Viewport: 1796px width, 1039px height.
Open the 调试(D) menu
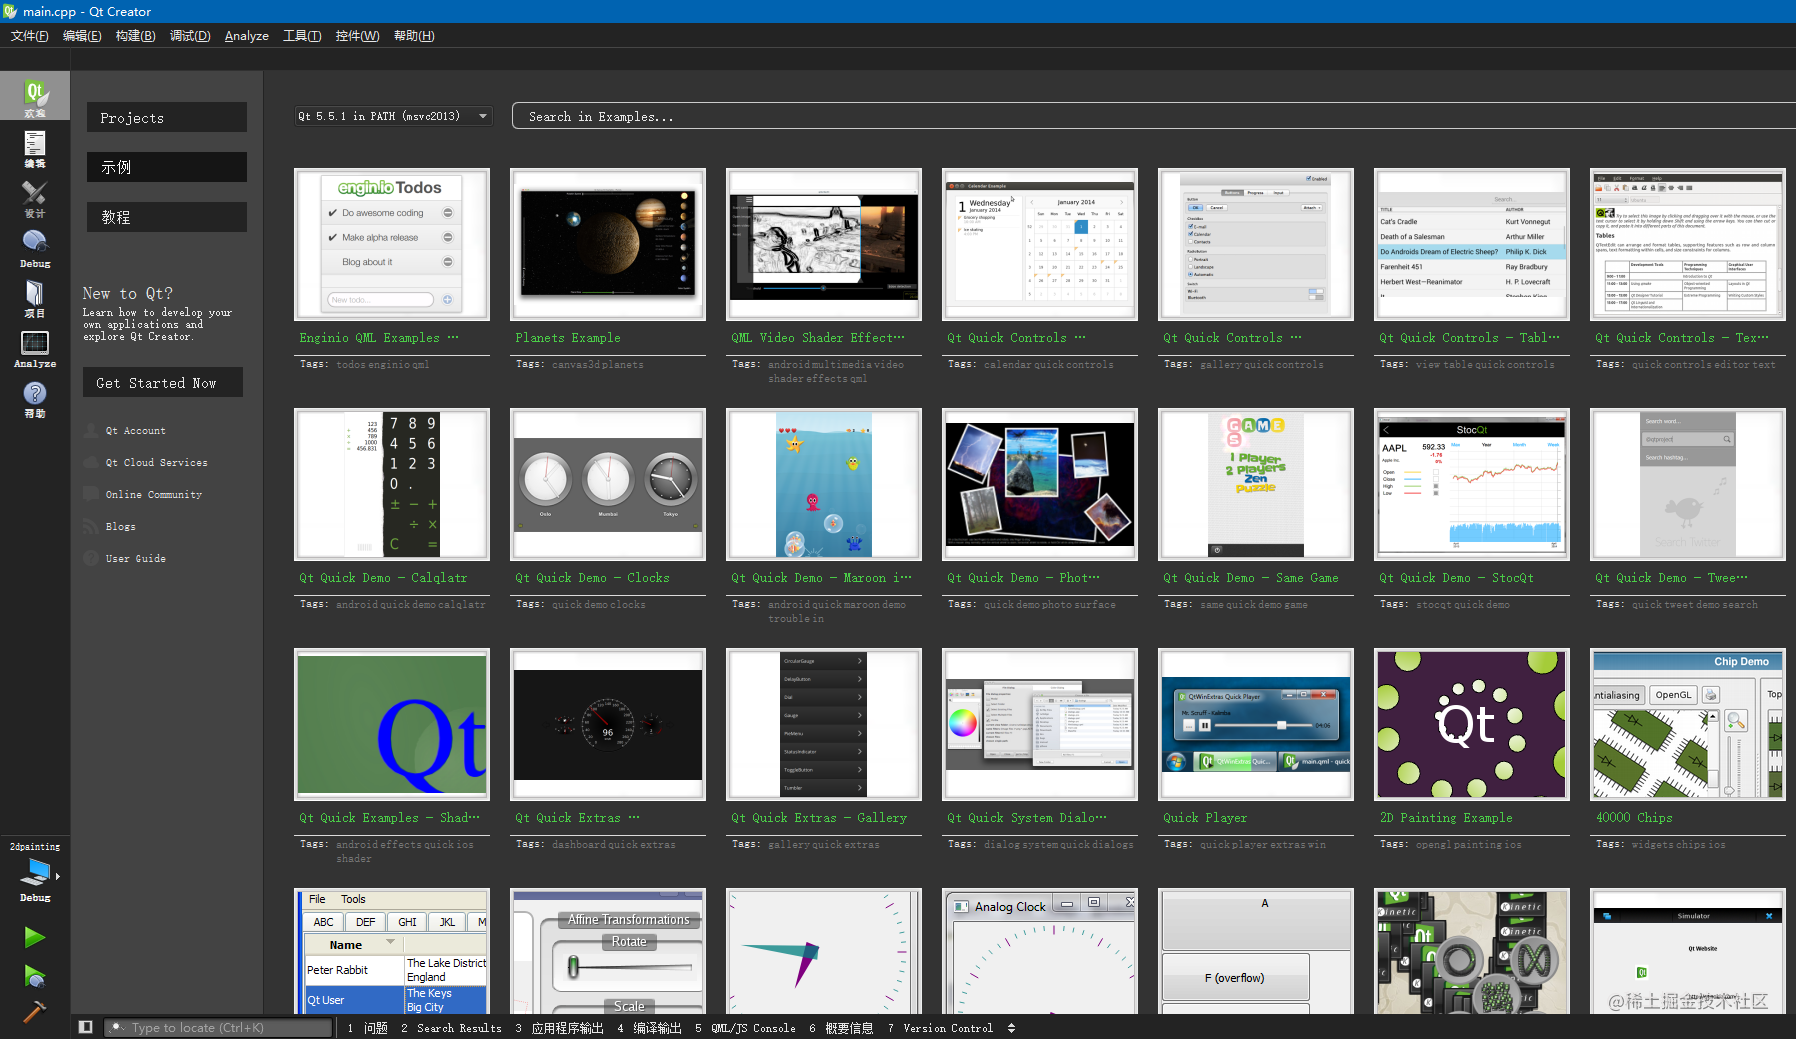(x=190, y=36)
